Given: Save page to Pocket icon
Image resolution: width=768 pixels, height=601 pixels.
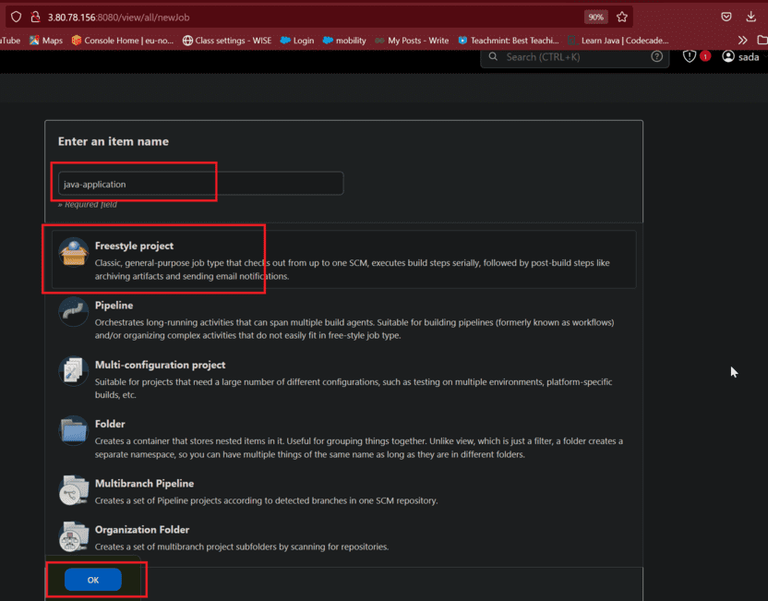Looking at the screenshot, I should (726, 17).
